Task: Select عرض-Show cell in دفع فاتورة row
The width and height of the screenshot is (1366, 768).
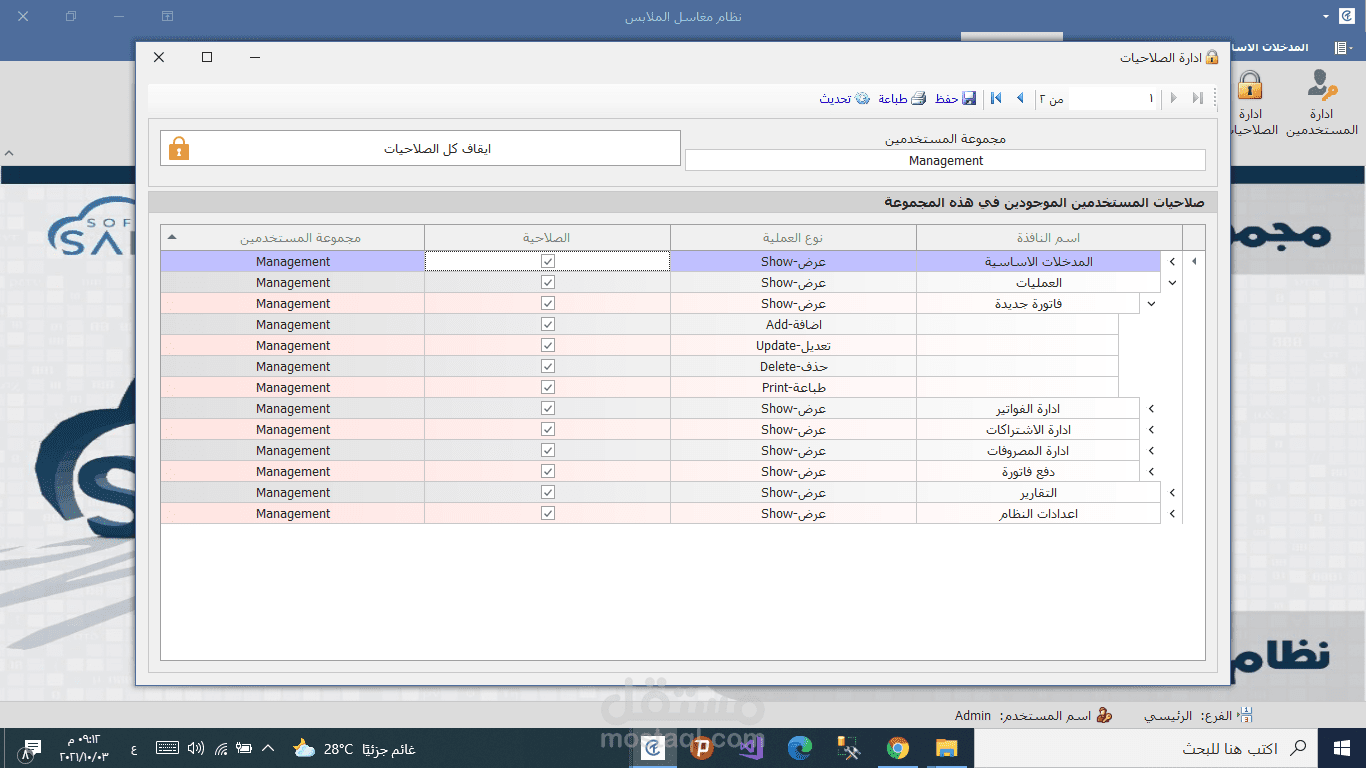Action: pos(793,471)
